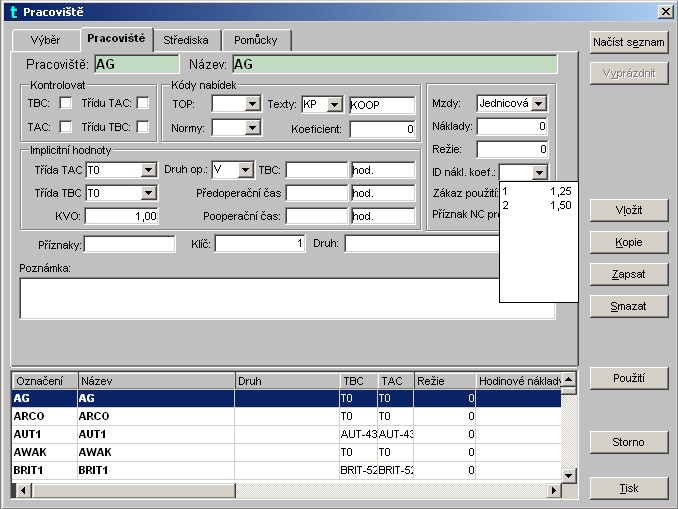Screen dimensions: 678x509
Task: Click the Klíč field showing 1
Action: point(260,244)
